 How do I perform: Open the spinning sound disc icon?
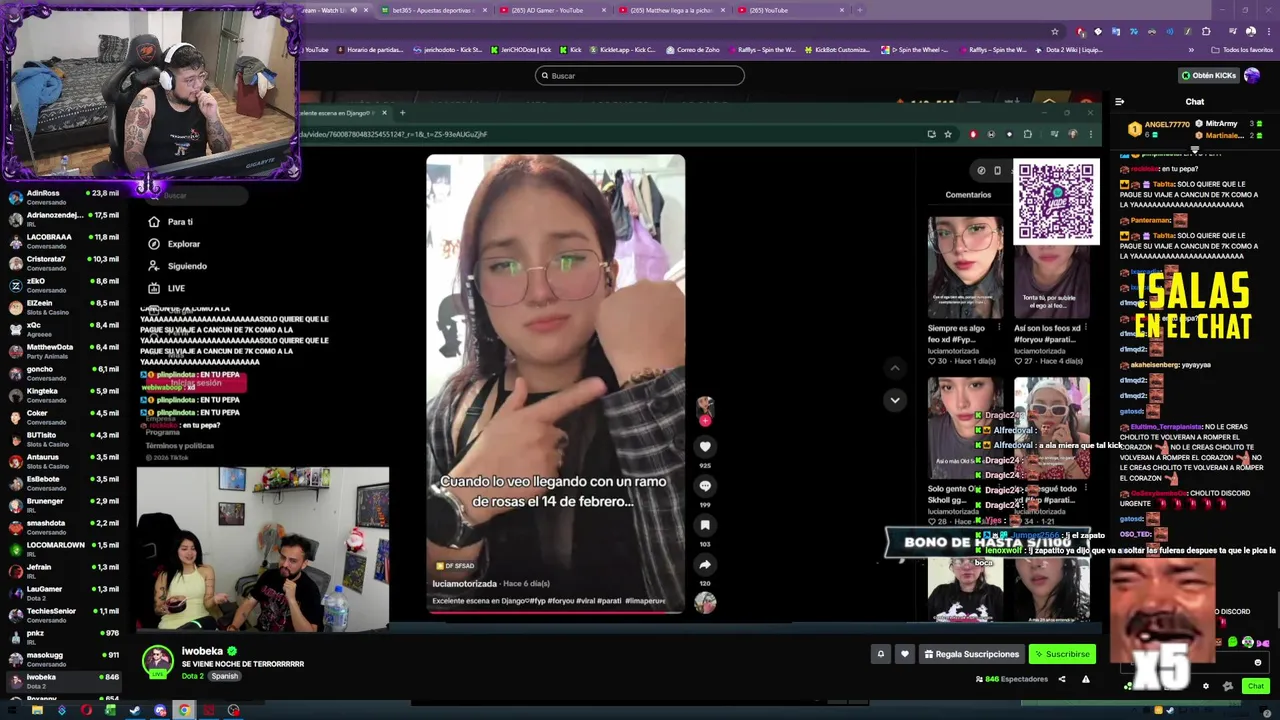(x=705, y=602)
